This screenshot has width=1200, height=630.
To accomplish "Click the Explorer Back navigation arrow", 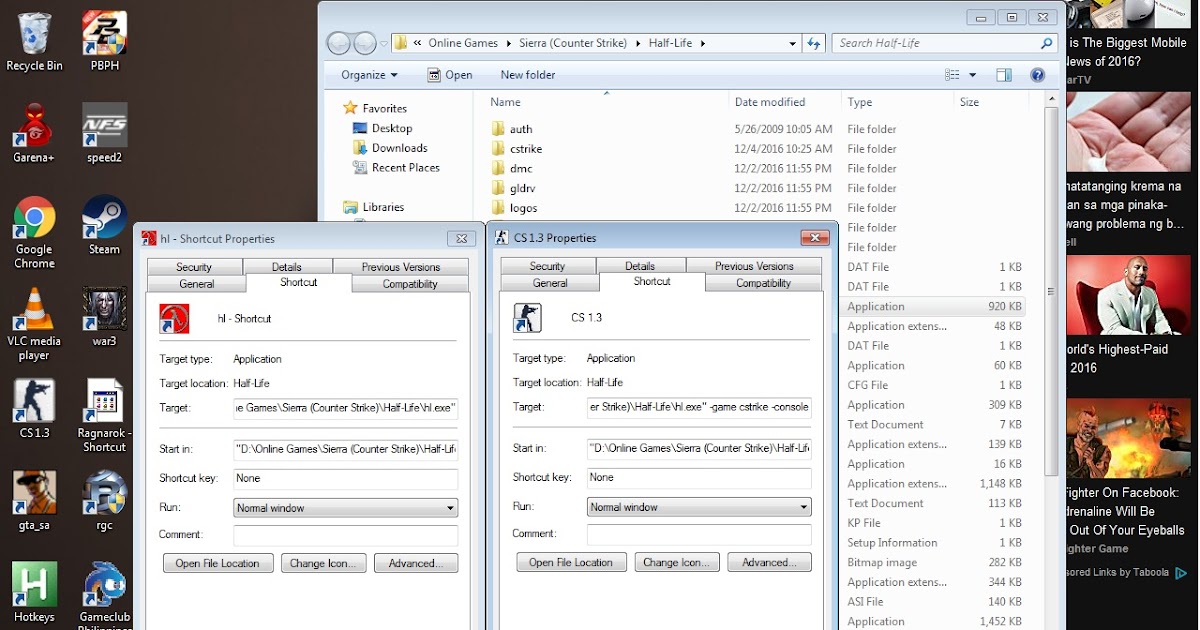I will tap(339, 43).
